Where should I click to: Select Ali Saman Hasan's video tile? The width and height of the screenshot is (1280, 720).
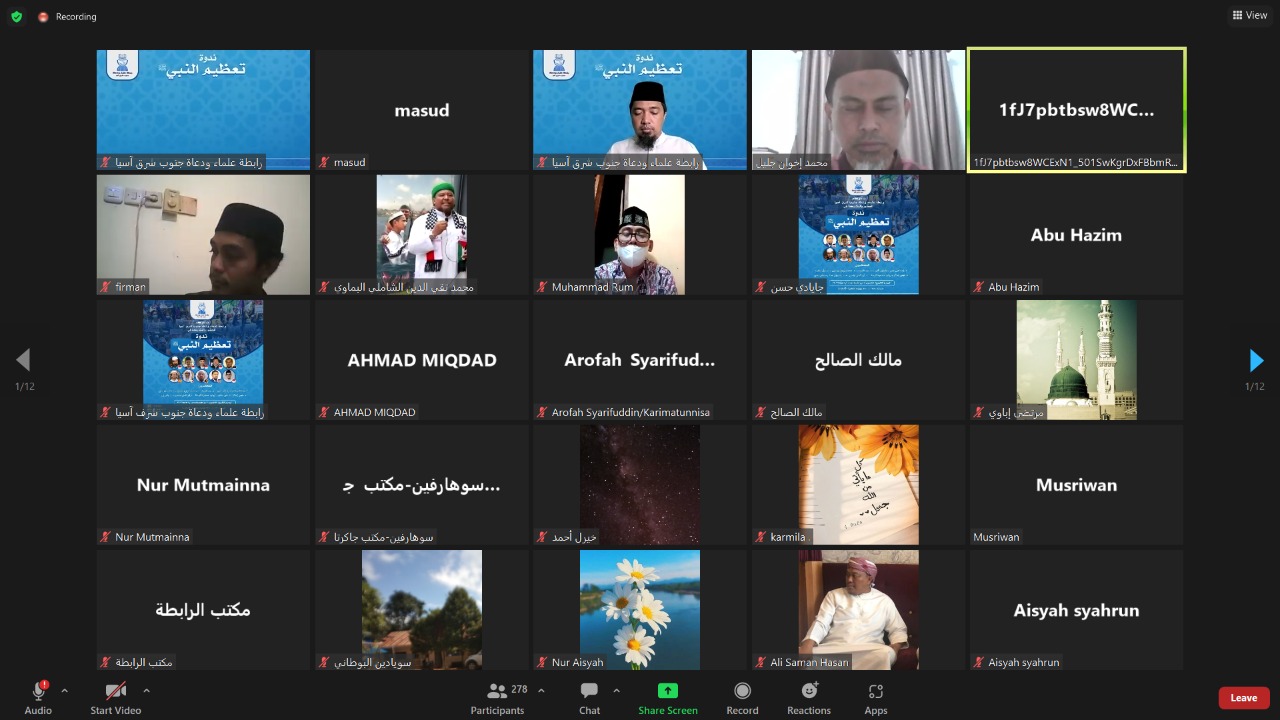point(858,609)
